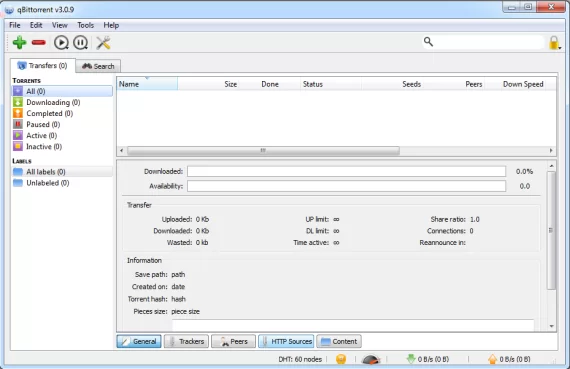
Task: Click the Torrent hash value 'hash'
Action: coord(178,299)
